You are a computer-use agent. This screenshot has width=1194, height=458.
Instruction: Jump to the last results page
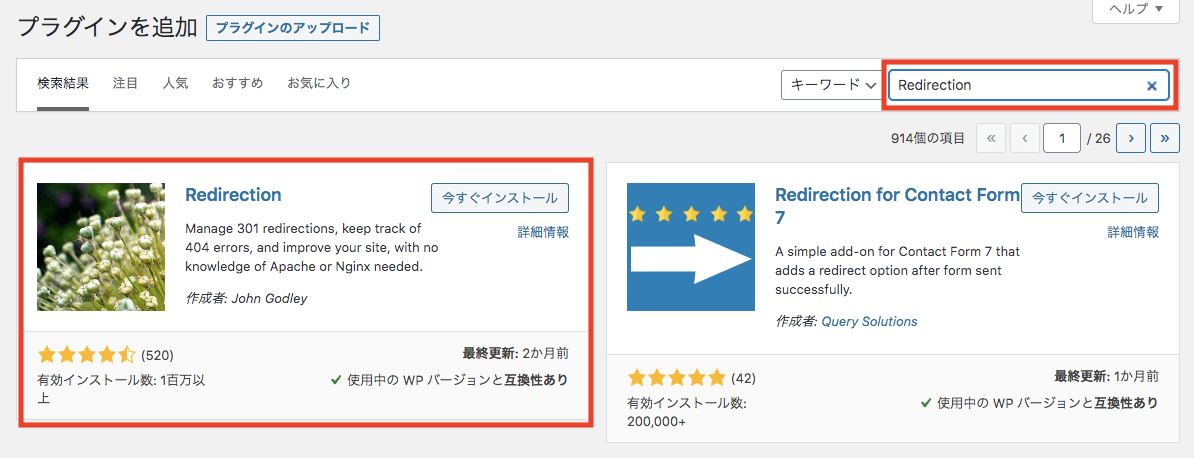point(1165,138)
